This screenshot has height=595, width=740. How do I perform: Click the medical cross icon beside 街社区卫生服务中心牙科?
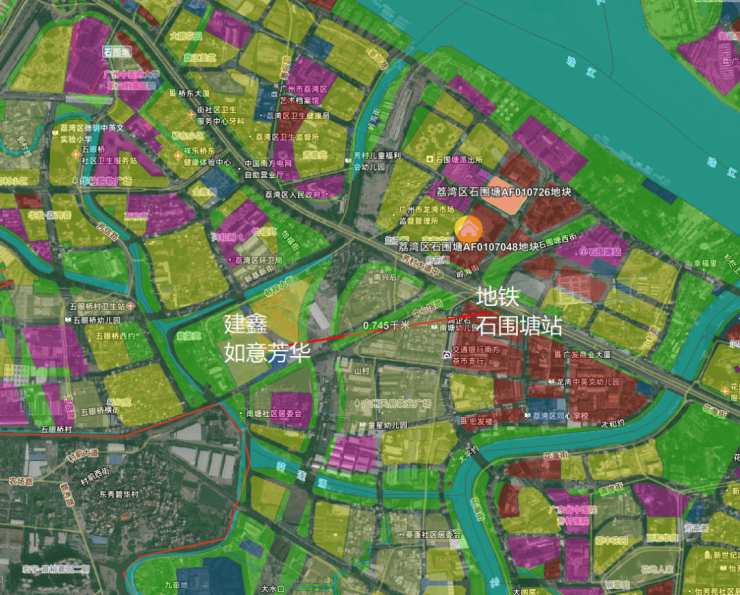tap(191, 114)
